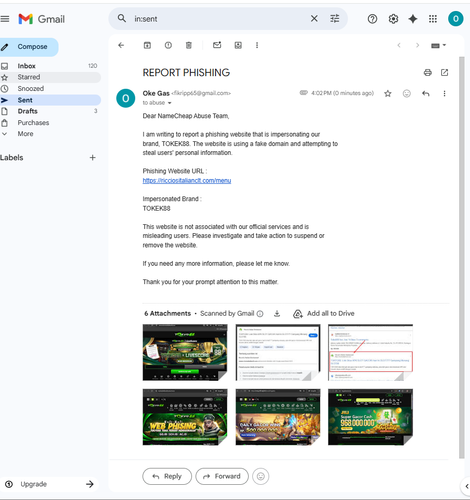Open the Sent folder

49,100
